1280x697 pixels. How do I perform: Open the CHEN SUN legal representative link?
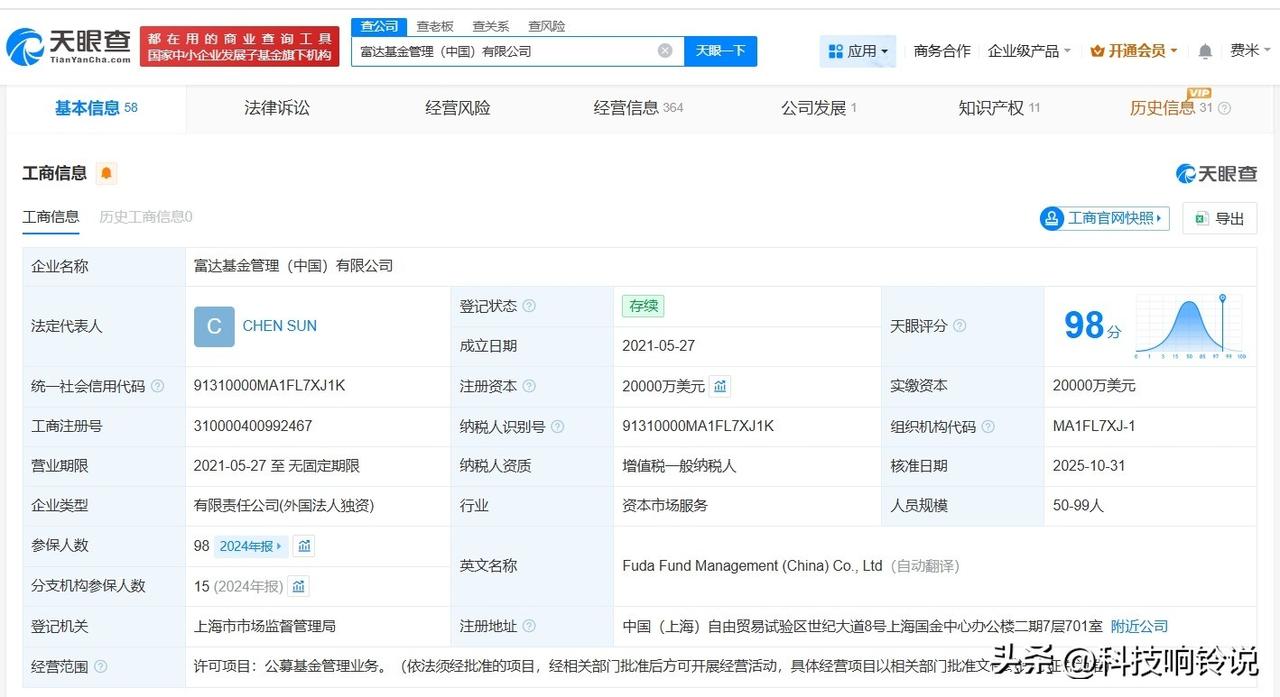(x=280, y=326)
